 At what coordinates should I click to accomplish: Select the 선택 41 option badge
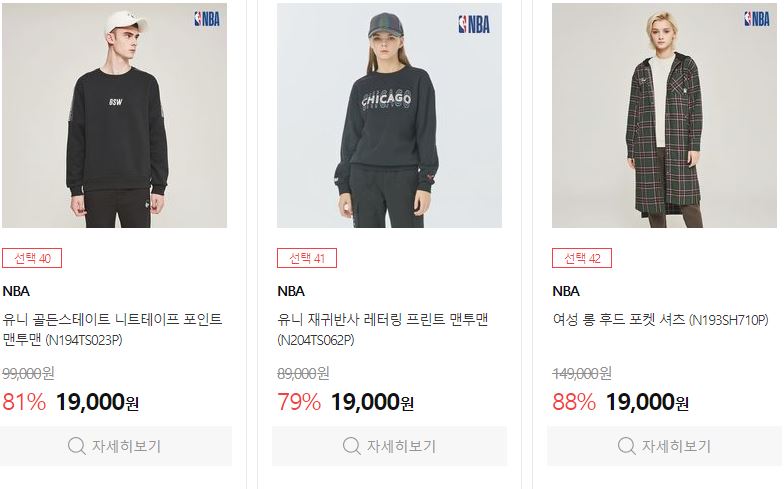[x=307, y=258]
